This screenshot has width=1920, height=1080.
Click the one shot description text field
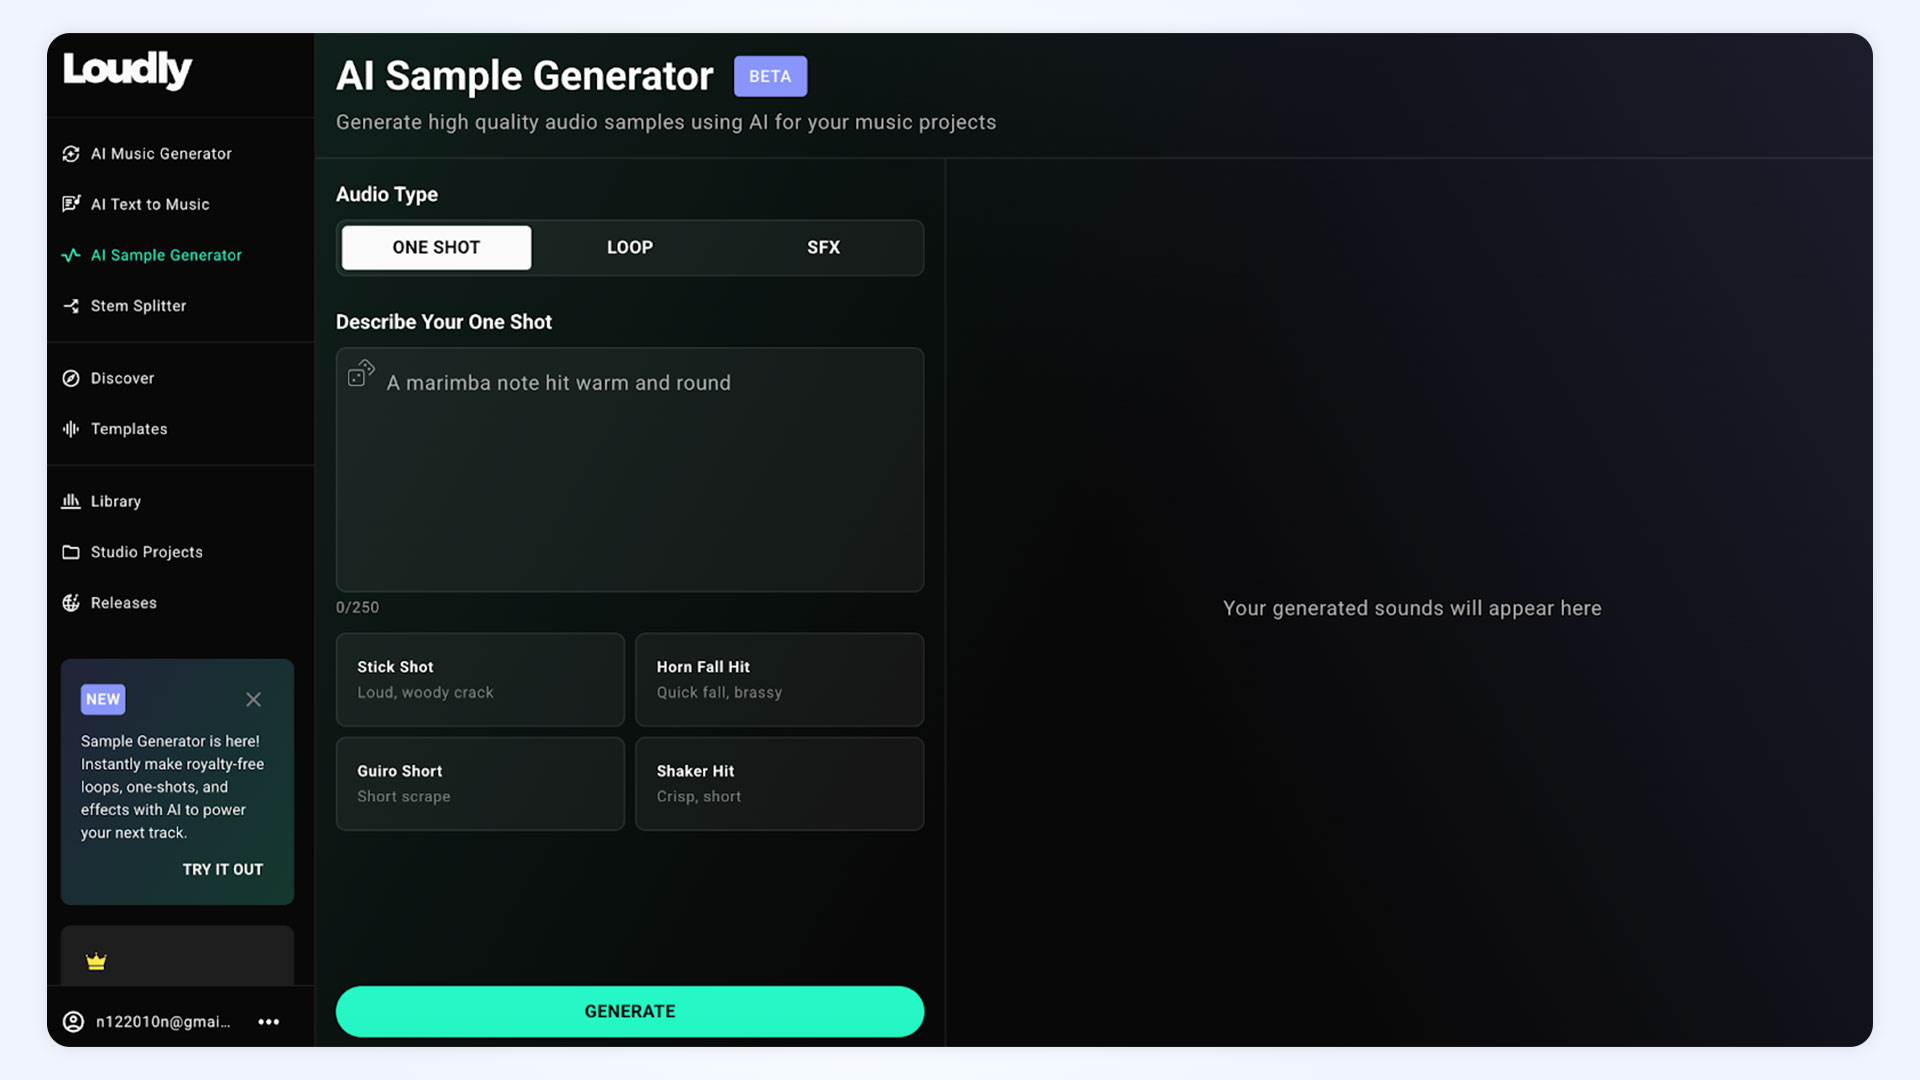[x=630, y=480]
